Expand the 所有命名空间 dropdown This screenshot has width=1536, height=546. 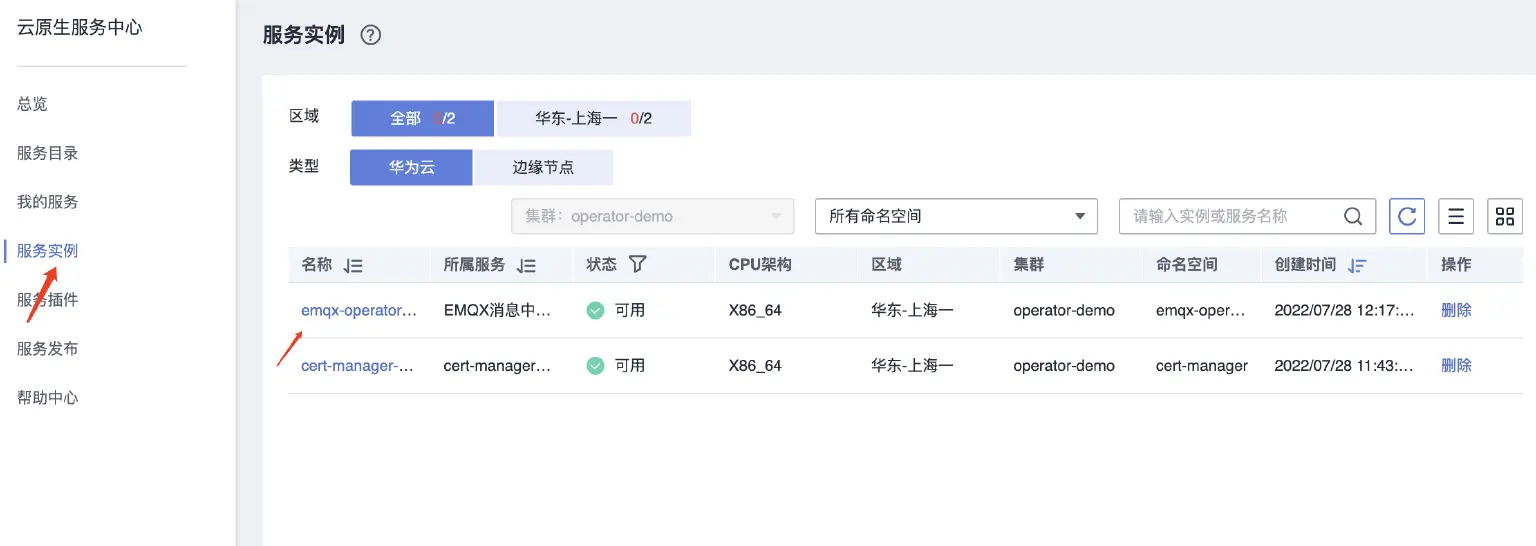click(x=956, y=216)
